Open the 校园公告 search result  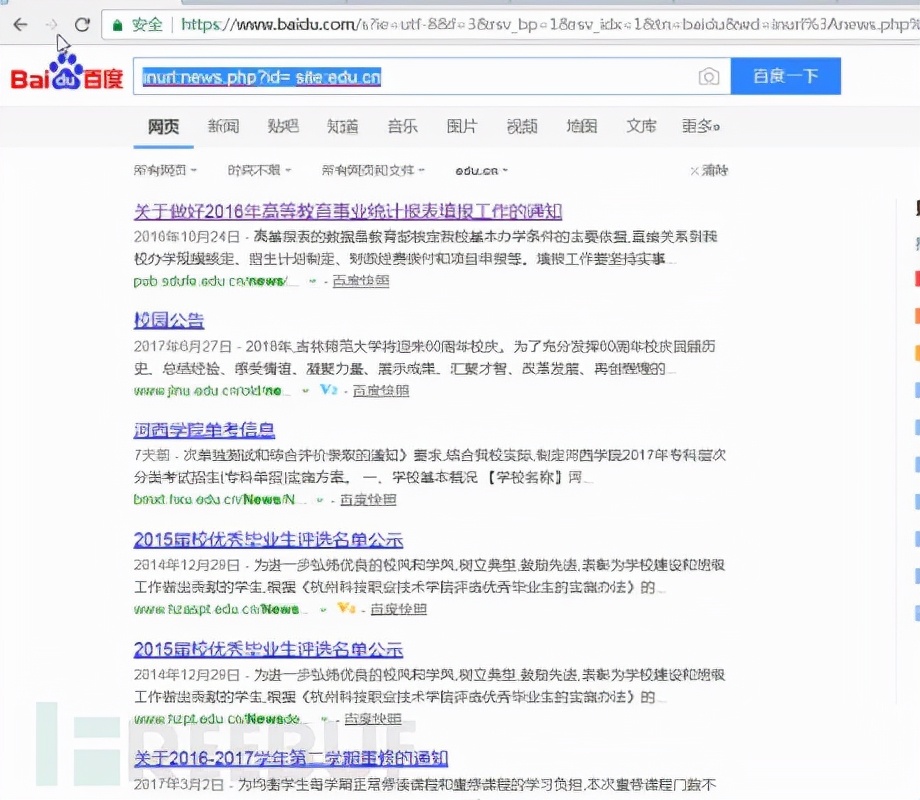point(169,320)
